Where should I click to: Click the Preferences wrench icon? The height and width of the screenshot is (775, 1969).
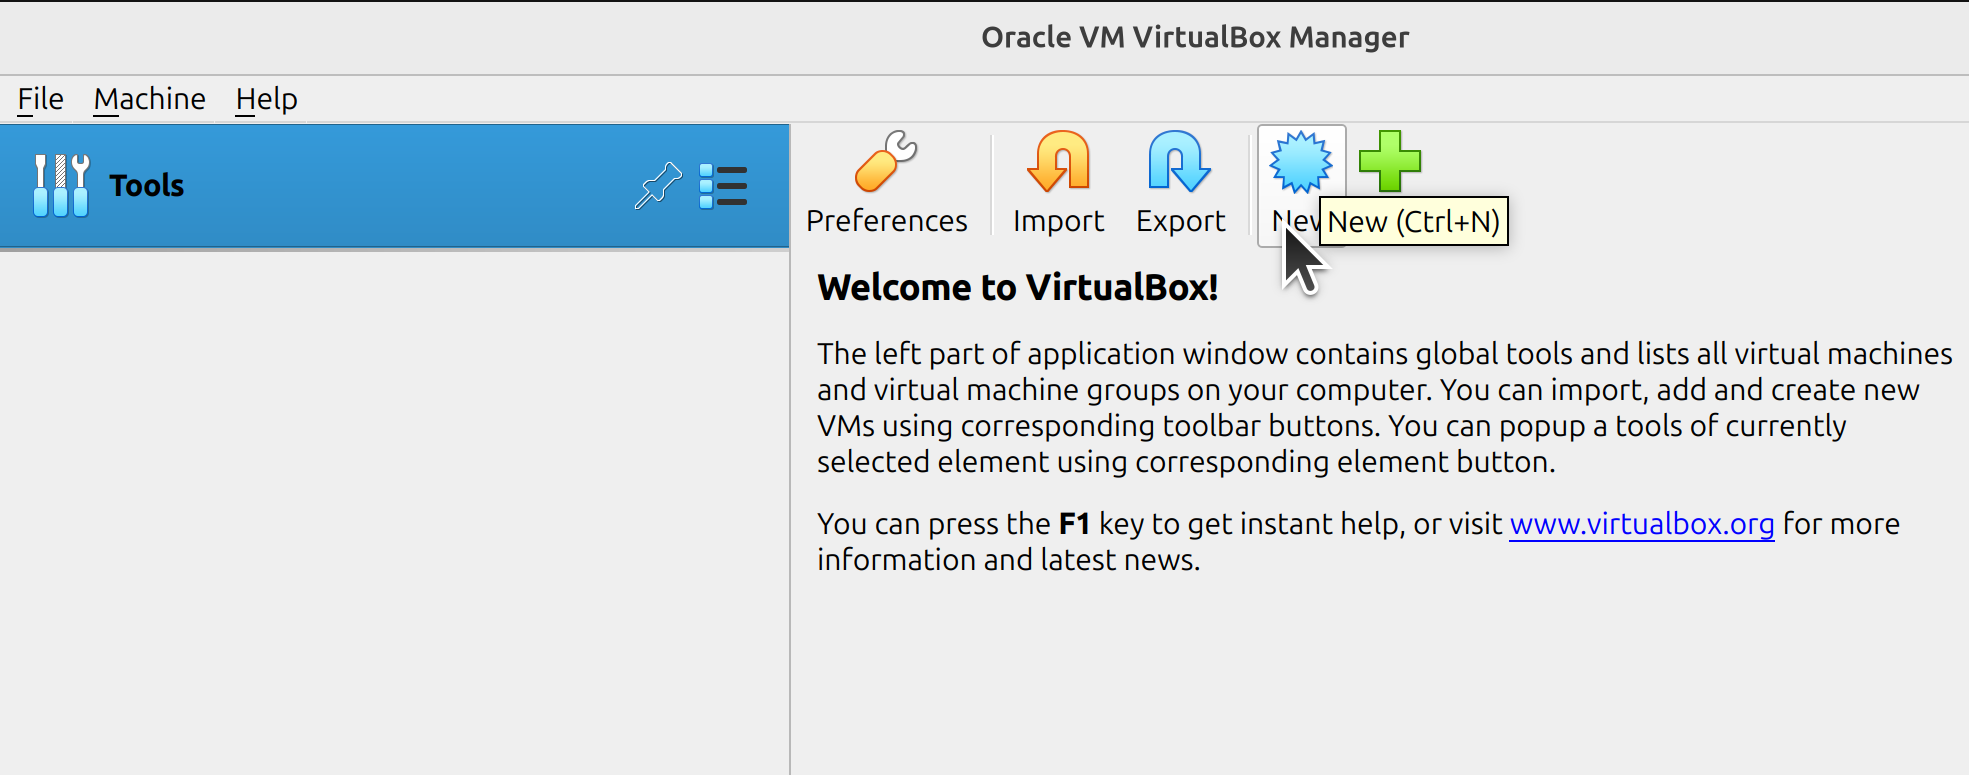point(885,161)
